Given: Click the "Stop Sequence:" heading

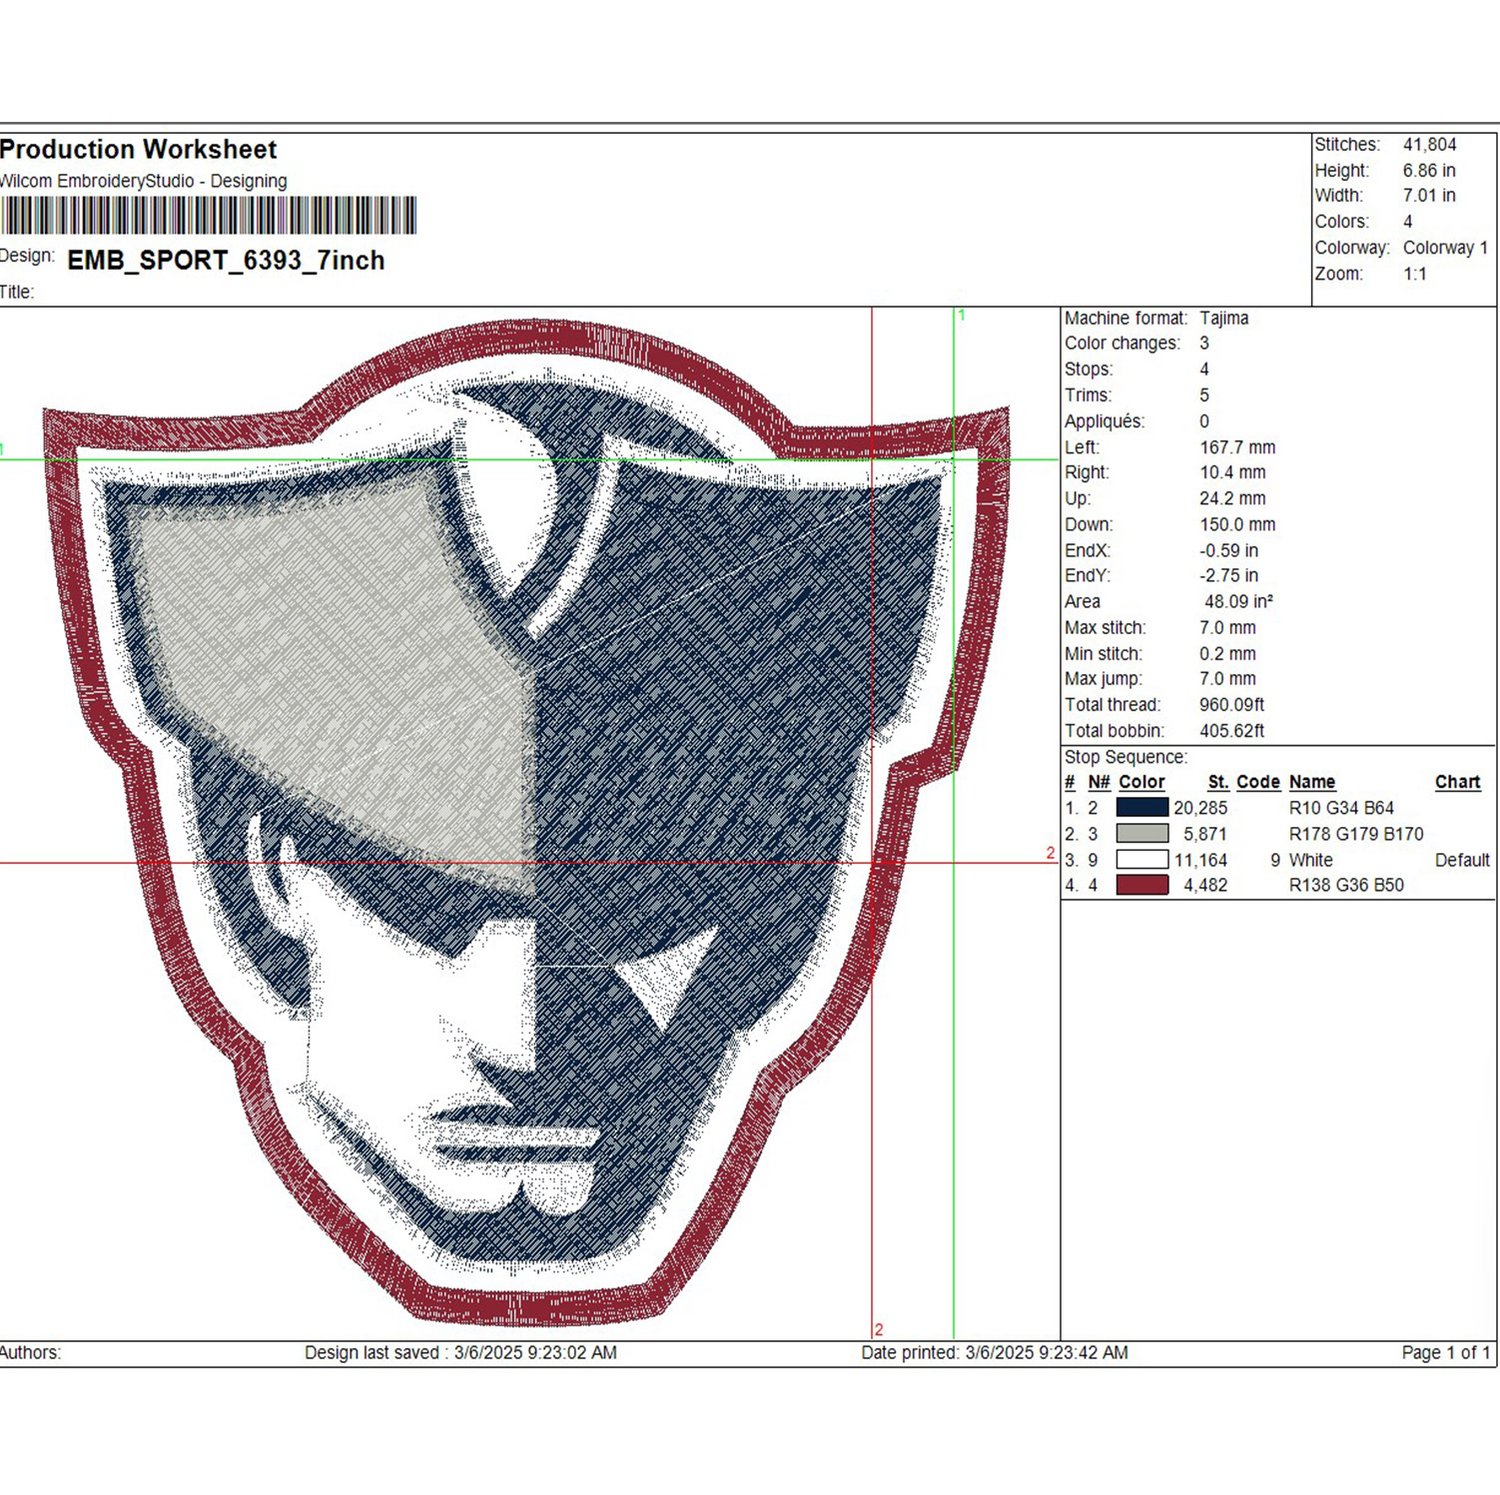Looking at the screenshot, I should coord(1126,758).
